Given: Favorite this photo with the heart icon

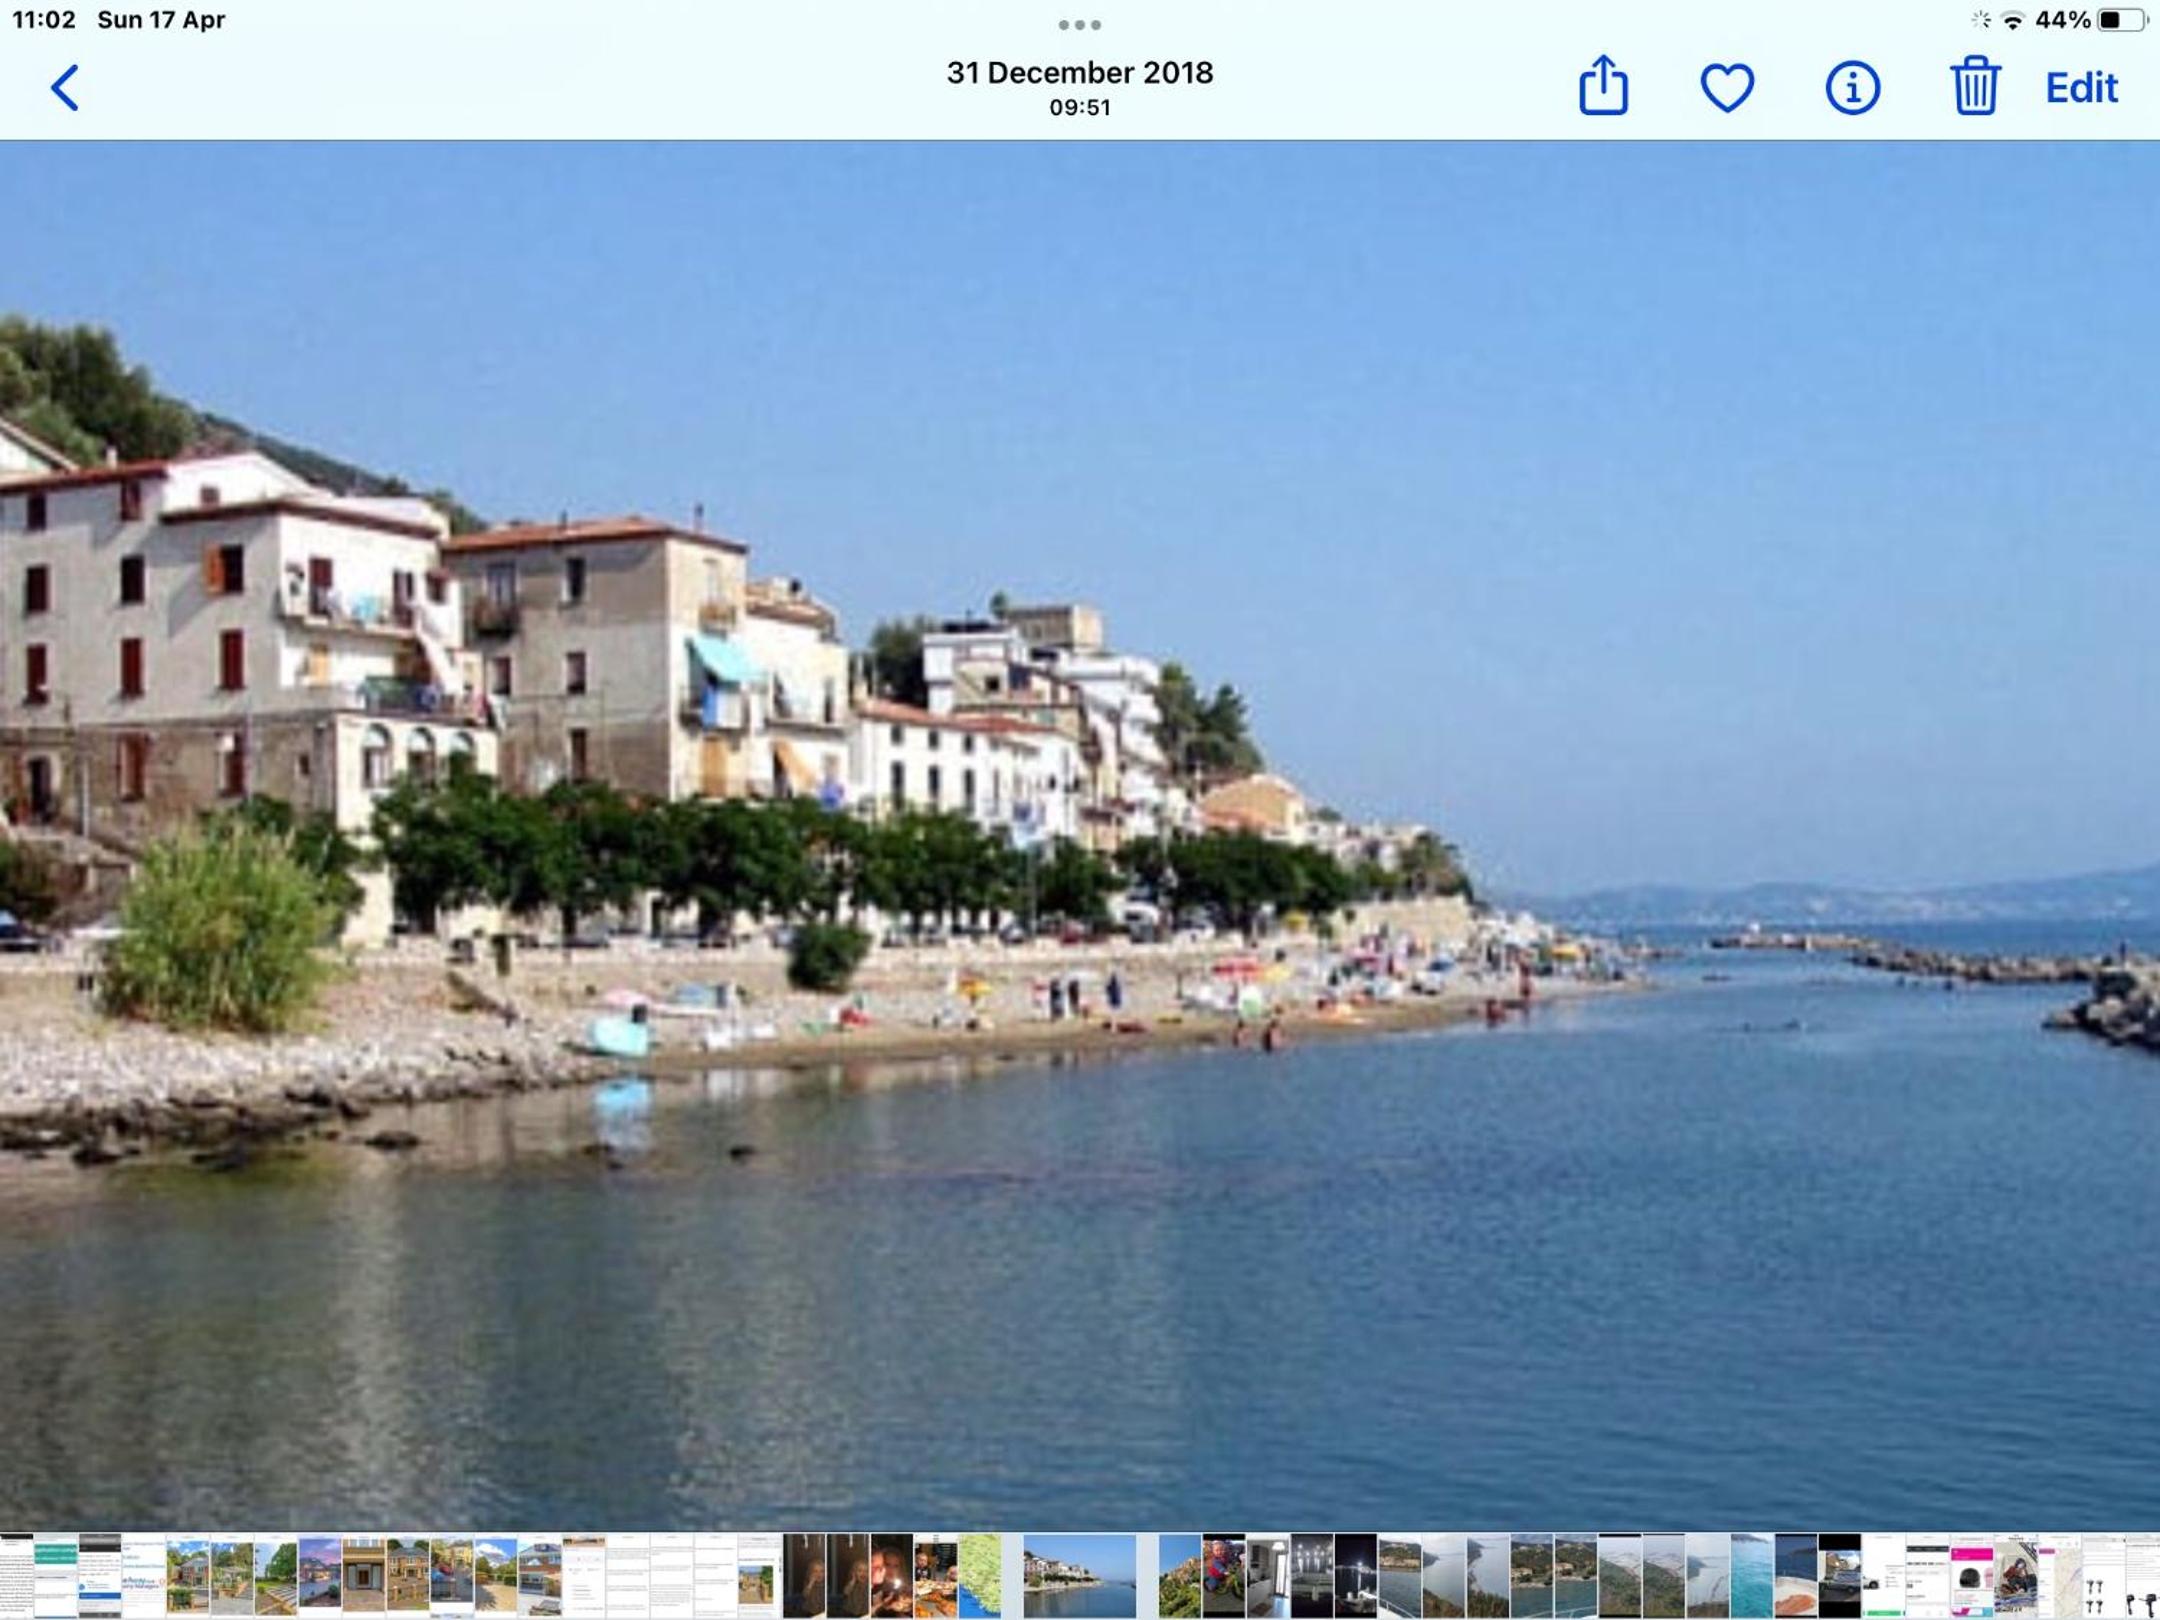Looking at the screenshot, I should [1727, 88].
